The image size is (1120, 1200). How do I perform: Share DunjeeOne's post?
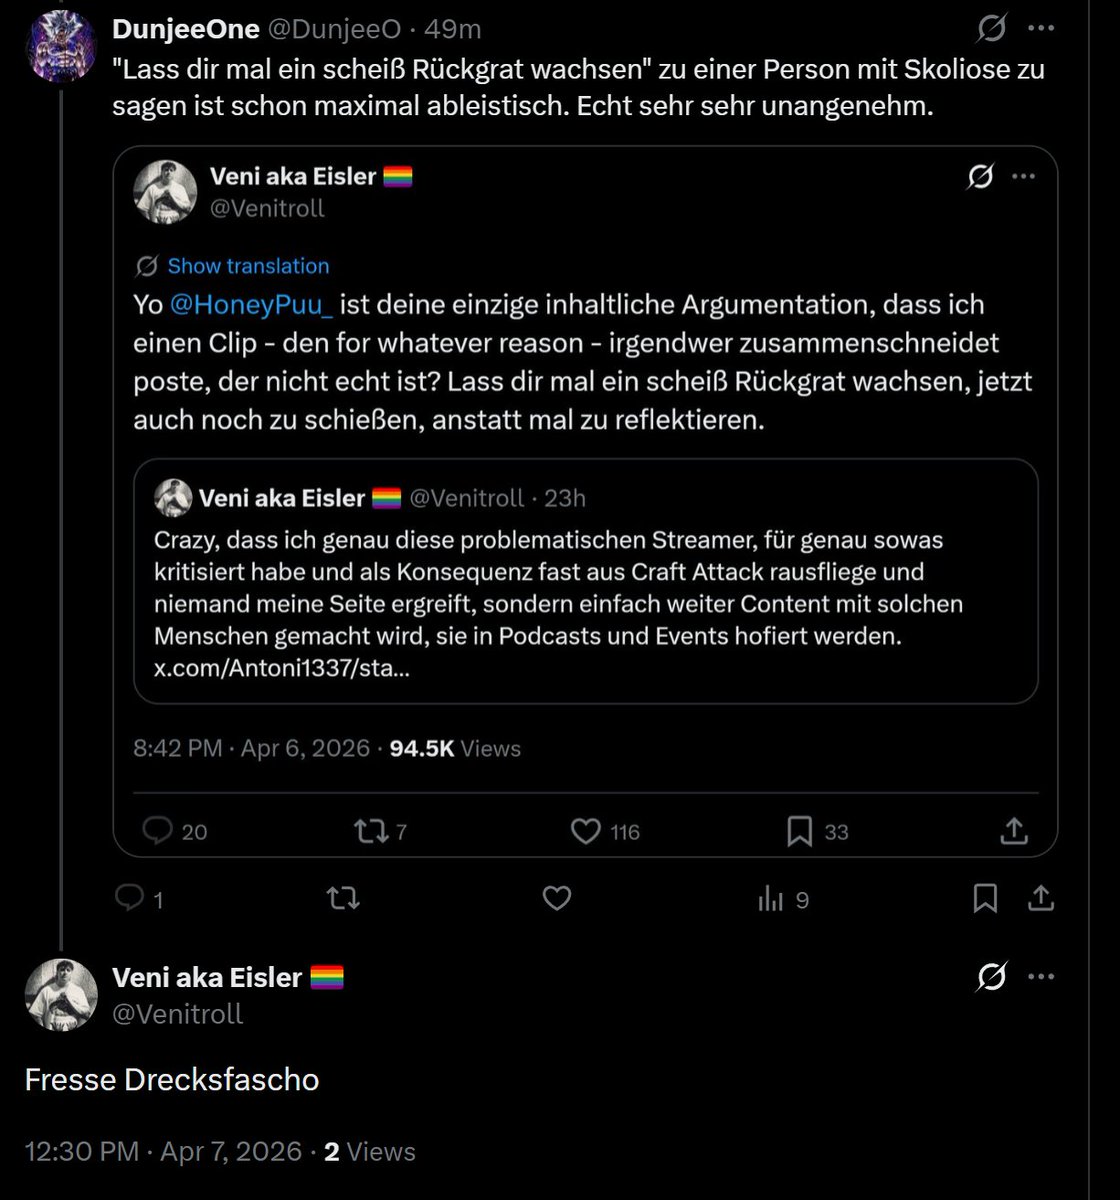(1041, 899)
